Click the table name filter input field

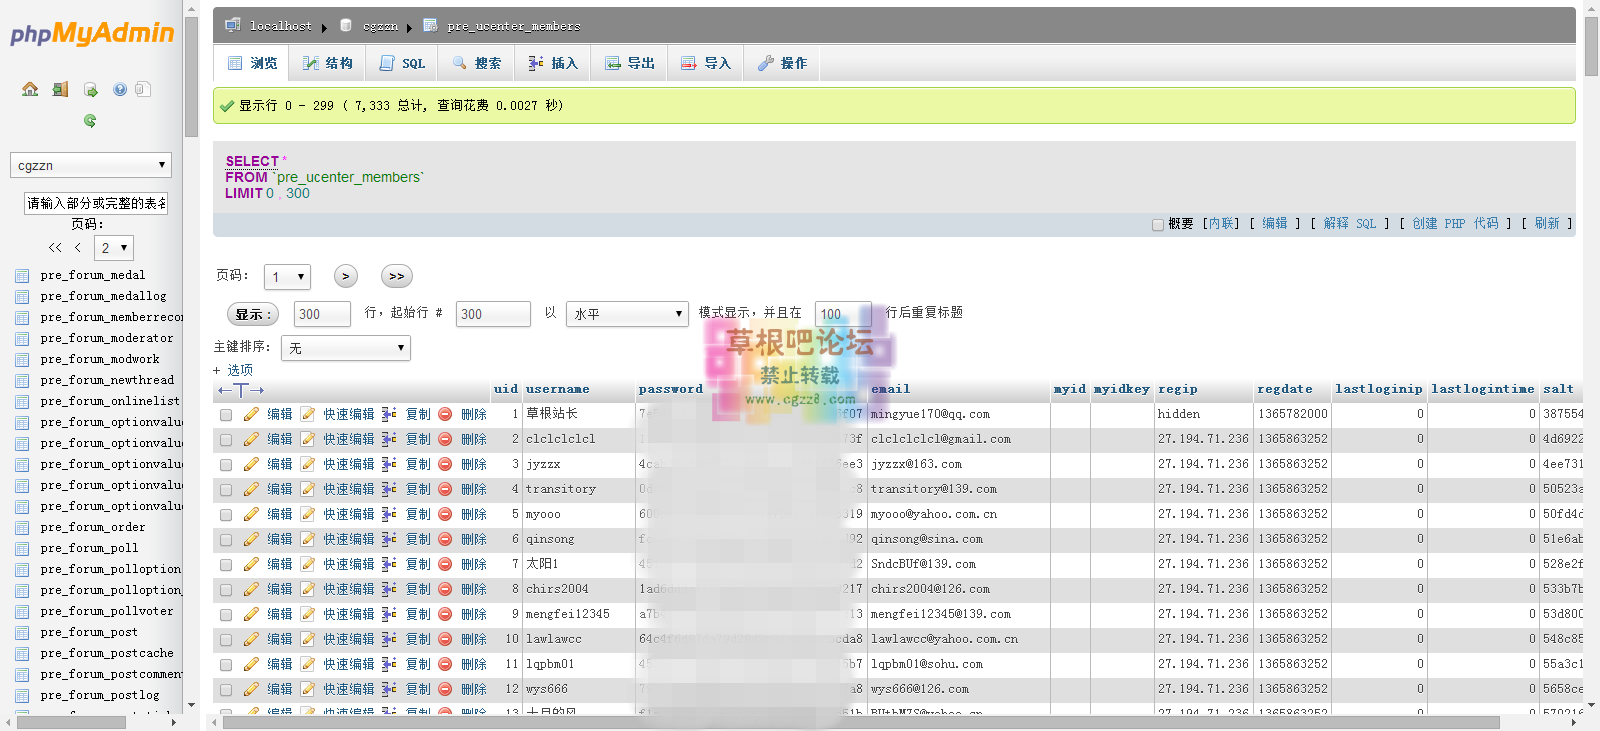click(x=96, y=203)
